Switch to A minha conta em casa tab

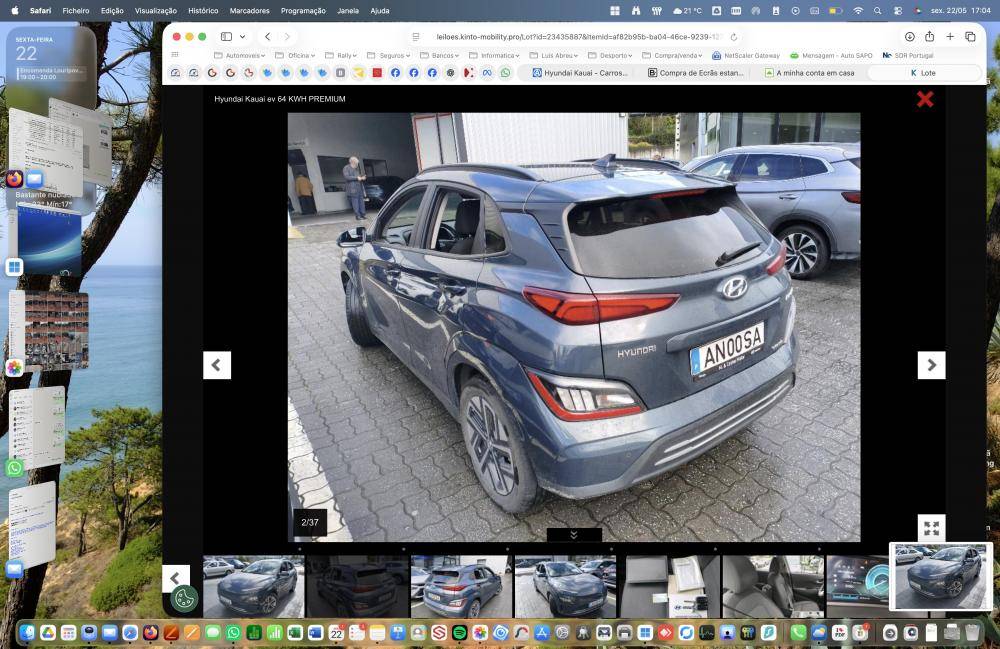point(809,73)
